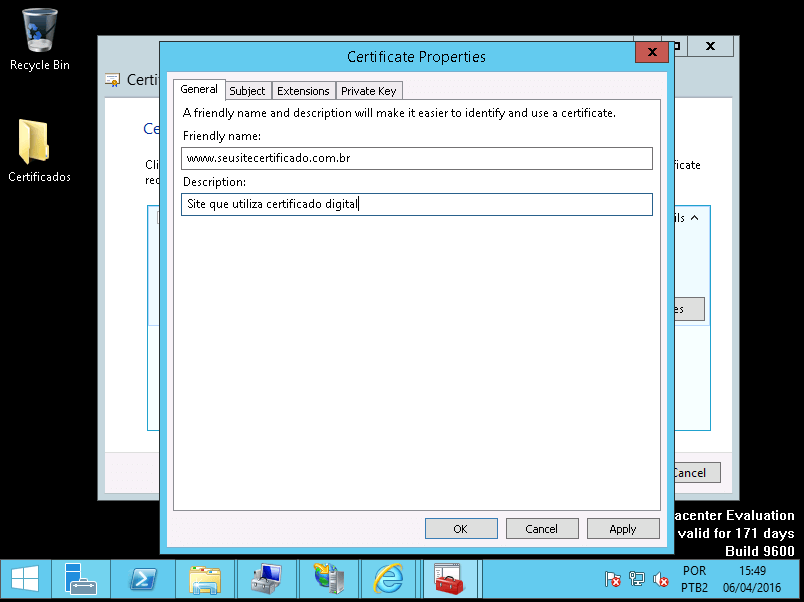Image resolution: width=804 pixels, height=602 pixels.
Task: Open the POR PTB2 language indicator
Action: pyautogui.click(x=694, y=579)
